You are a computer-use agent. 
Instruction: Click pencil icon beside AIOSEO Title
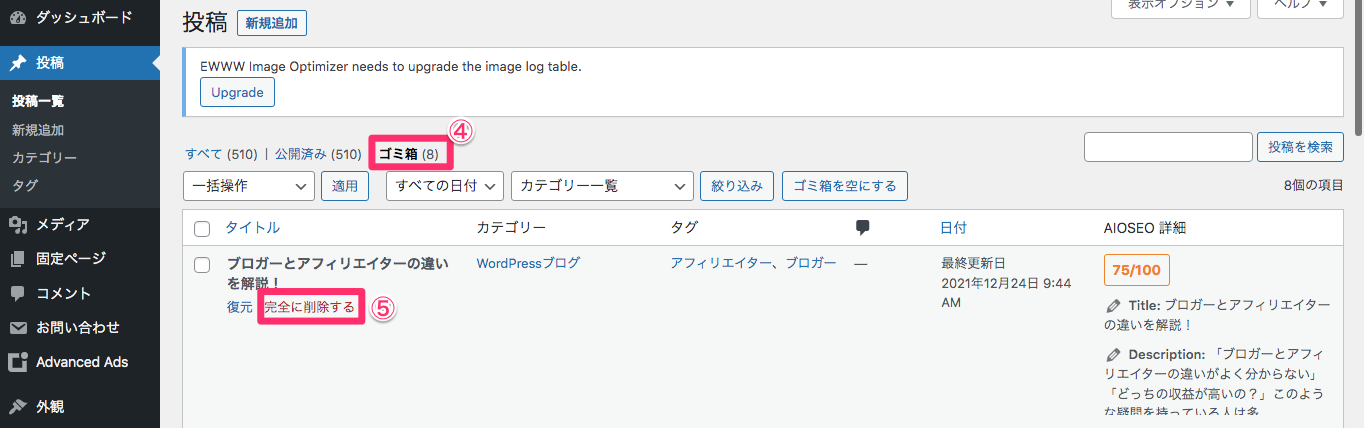[x=1113, y=305]
